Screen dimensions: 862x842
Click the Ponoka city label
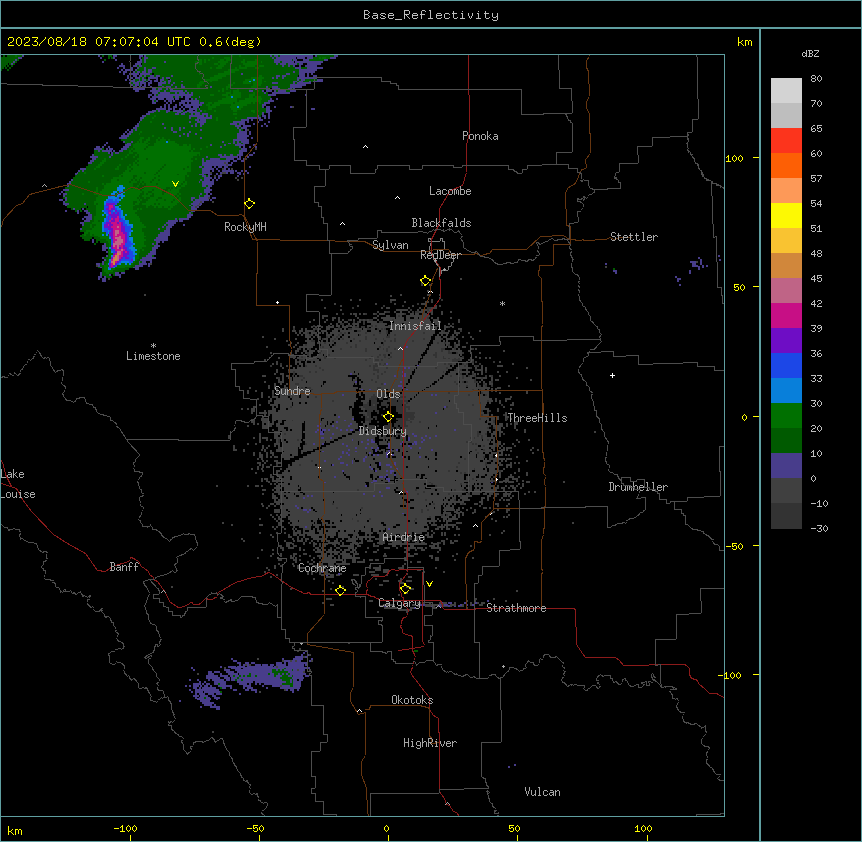[480, 136]
